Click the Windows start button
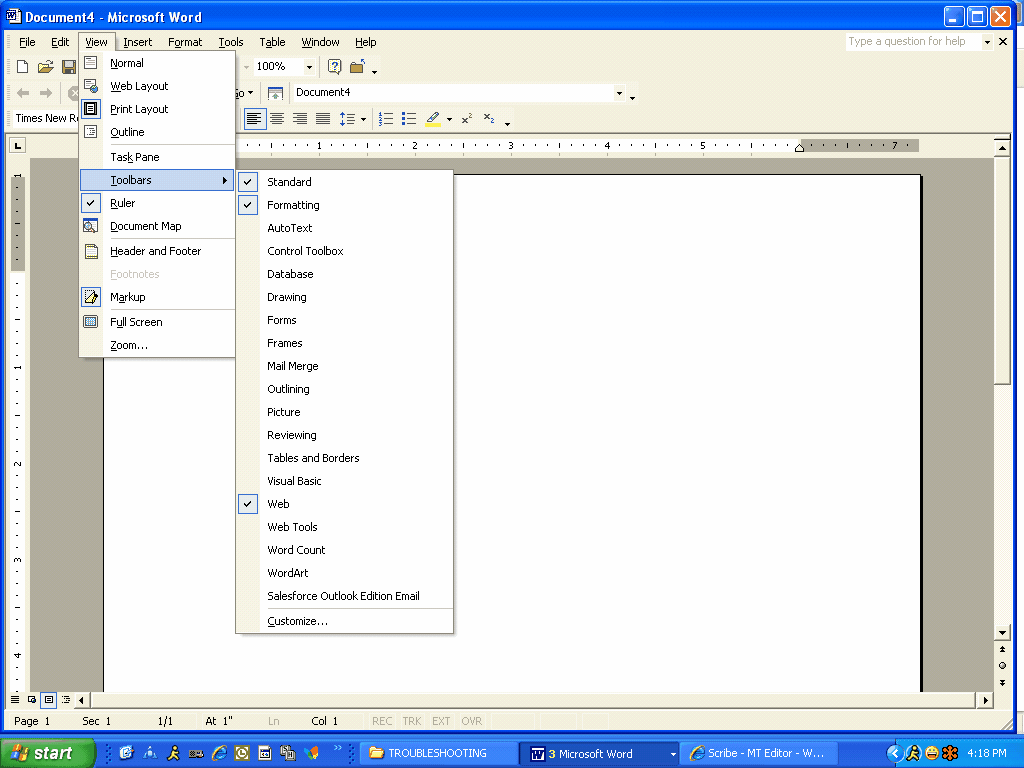This screenshot has width=1024, height=768. coord(48,753)
